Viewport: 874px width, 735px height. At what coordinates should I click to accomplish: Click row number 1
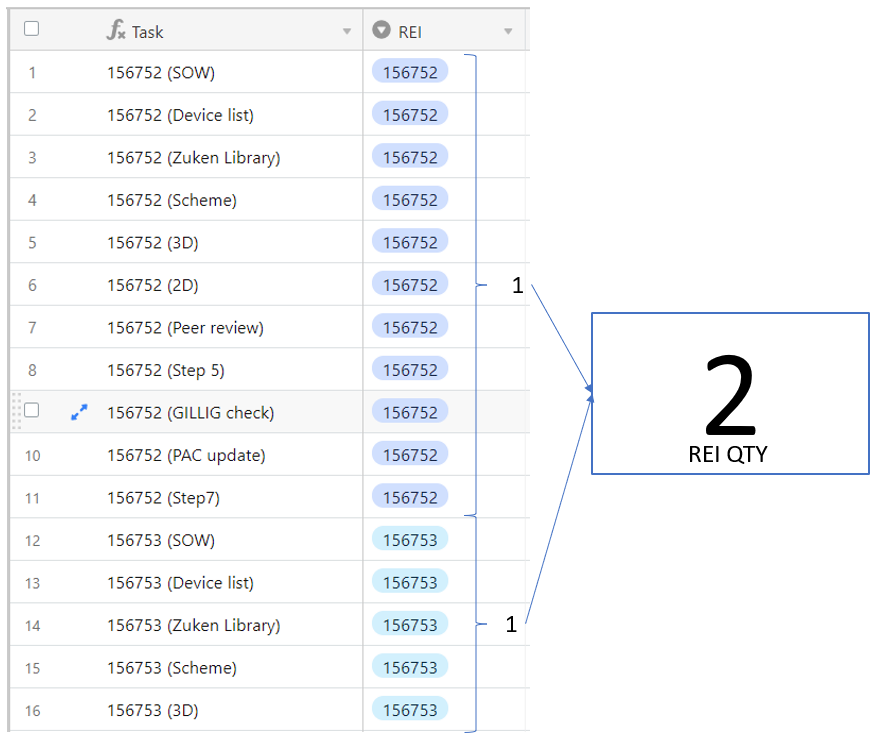pos(32,73)
